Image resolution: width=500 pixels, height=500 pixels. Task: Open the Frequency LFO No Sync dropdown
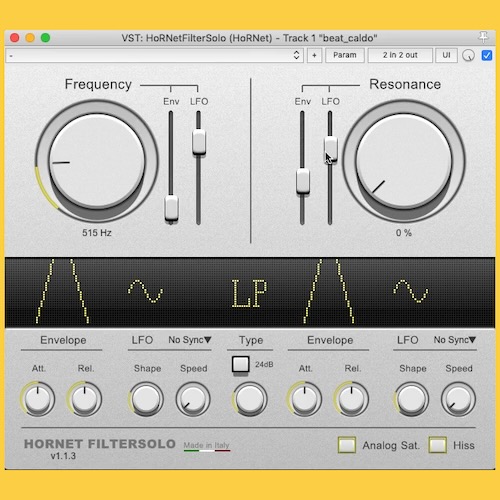pyautogui.click(x=190, y=340)
